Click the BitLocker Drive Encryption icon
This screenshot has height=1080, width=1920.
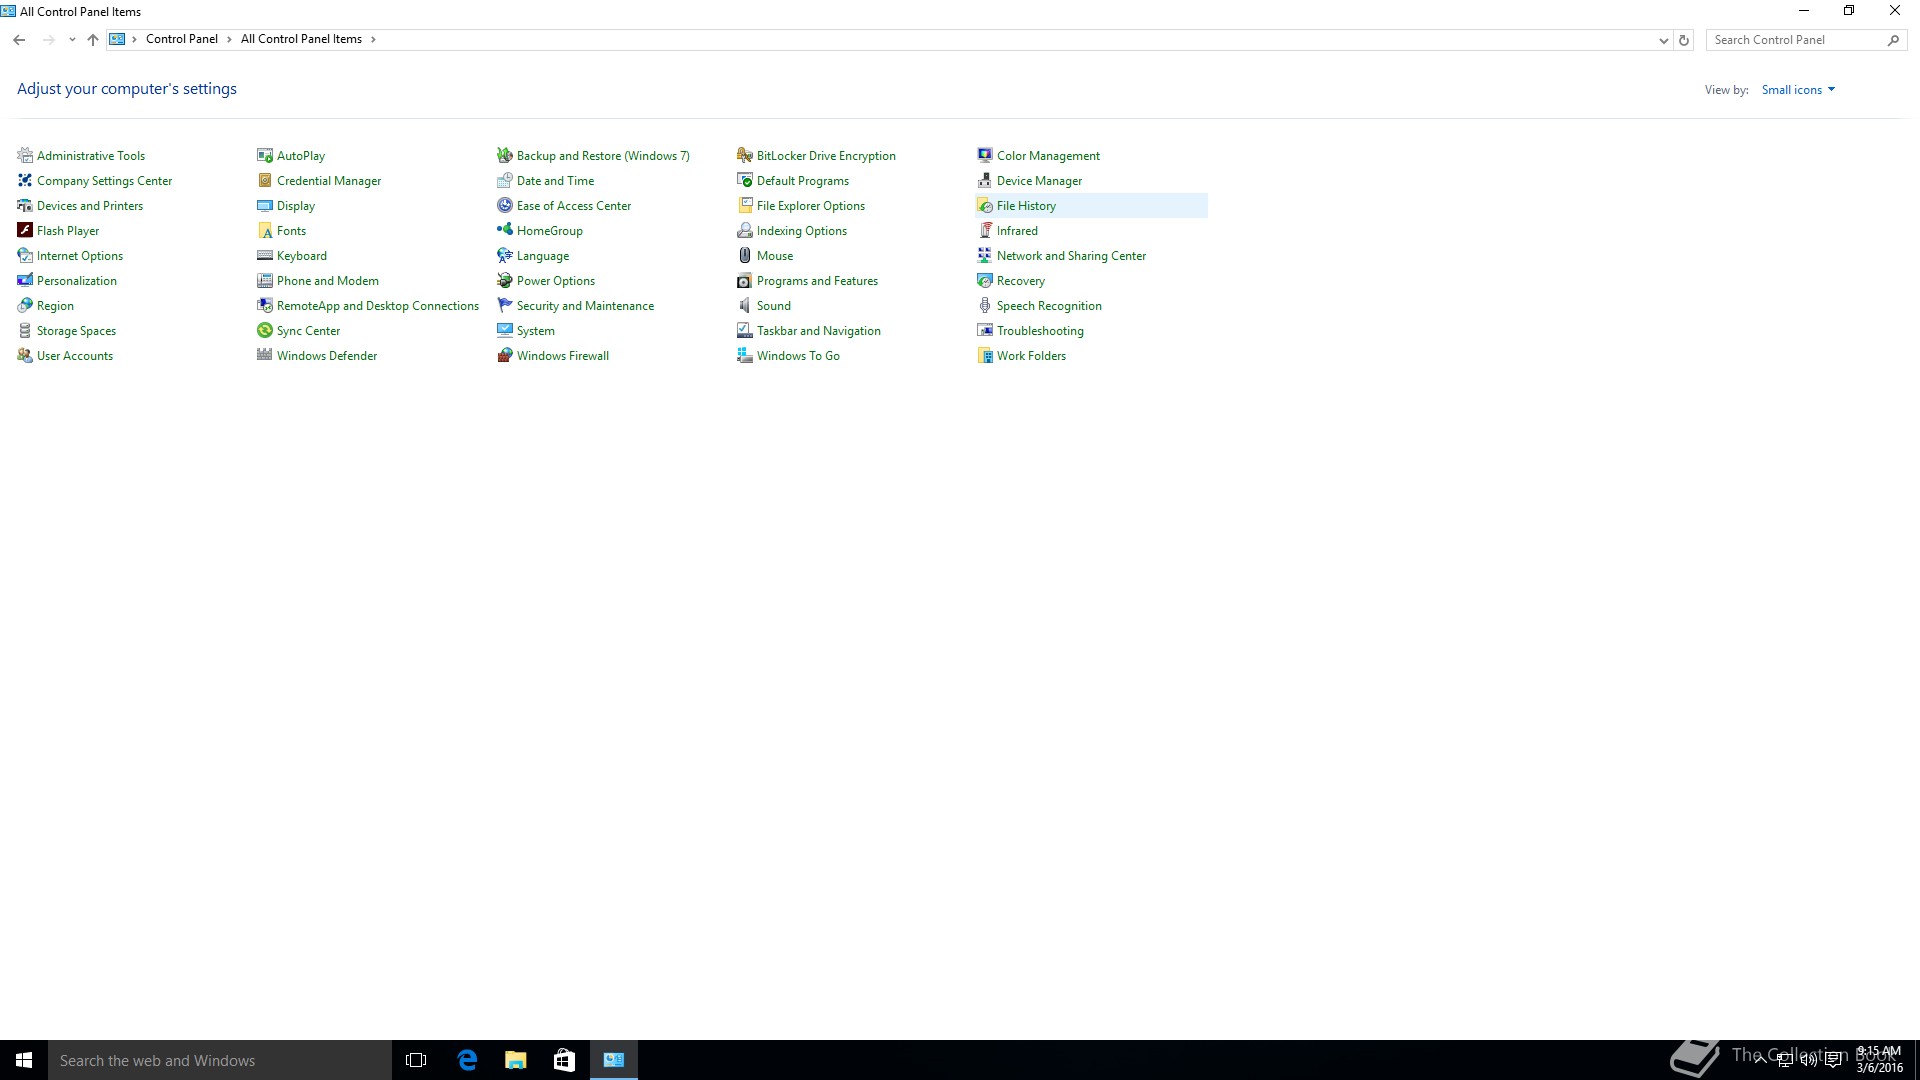click(745, 155)
